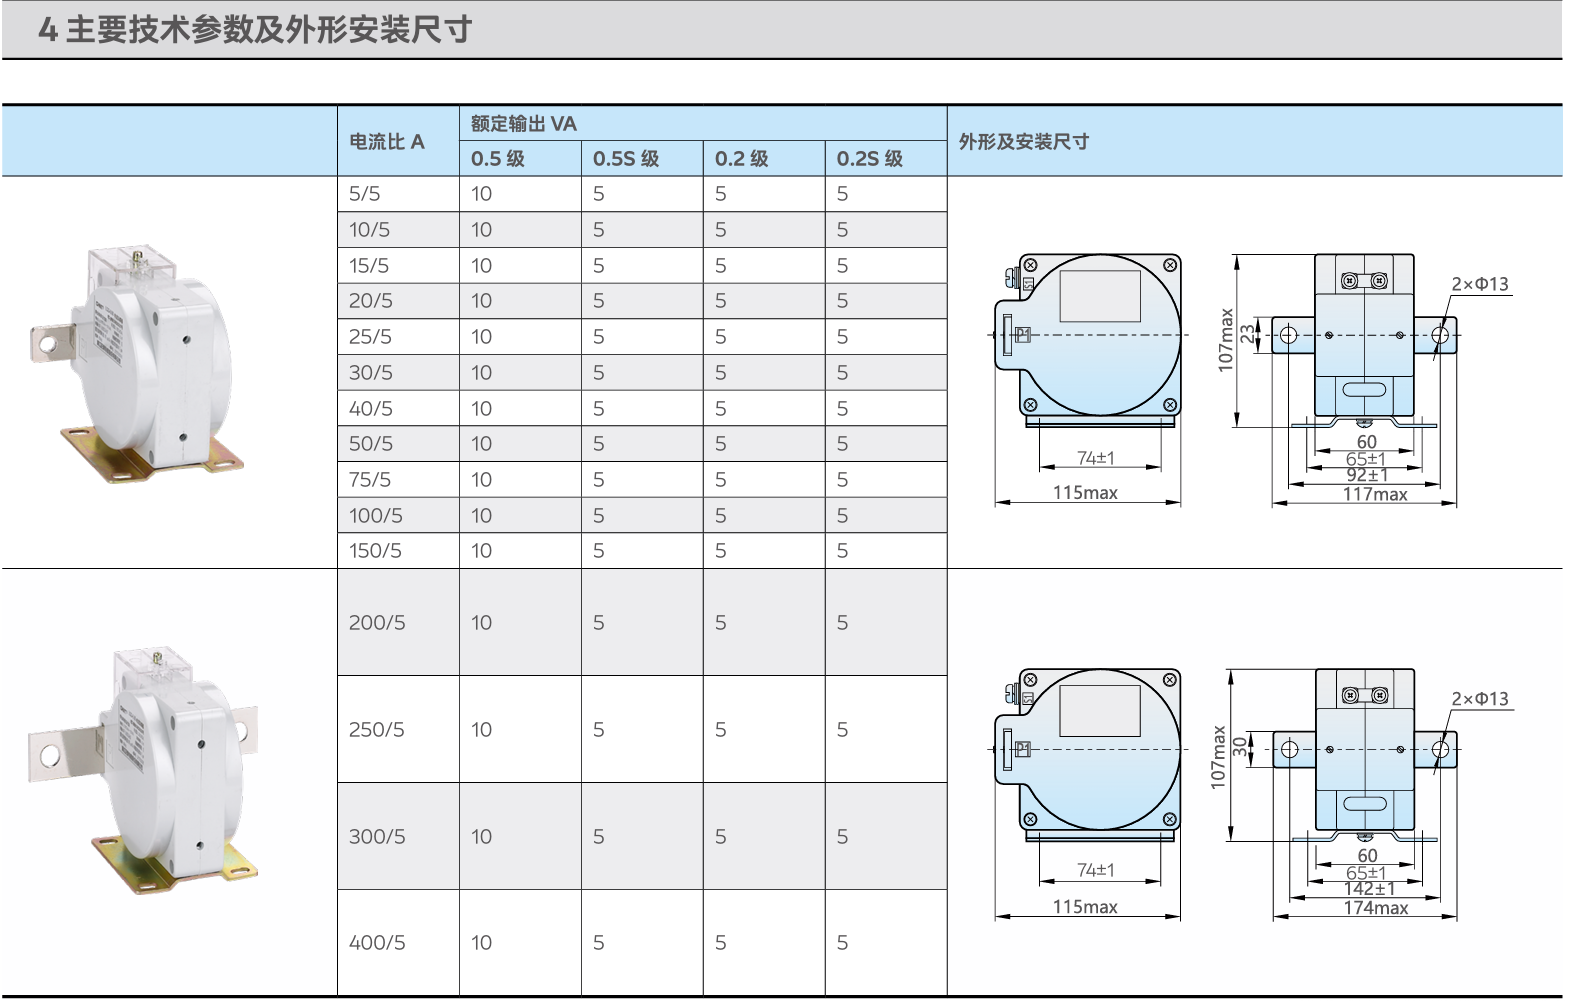Click the 117max dimension label
The image size is (1570, 1001).
pyautogui.click(x=1375, y=494)
